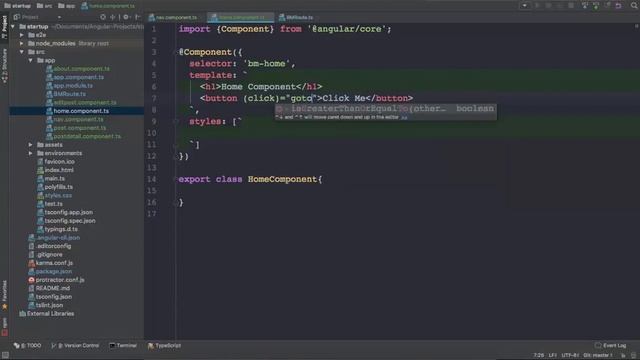
Task: Expand the environments folder
Action: point(31,153)
